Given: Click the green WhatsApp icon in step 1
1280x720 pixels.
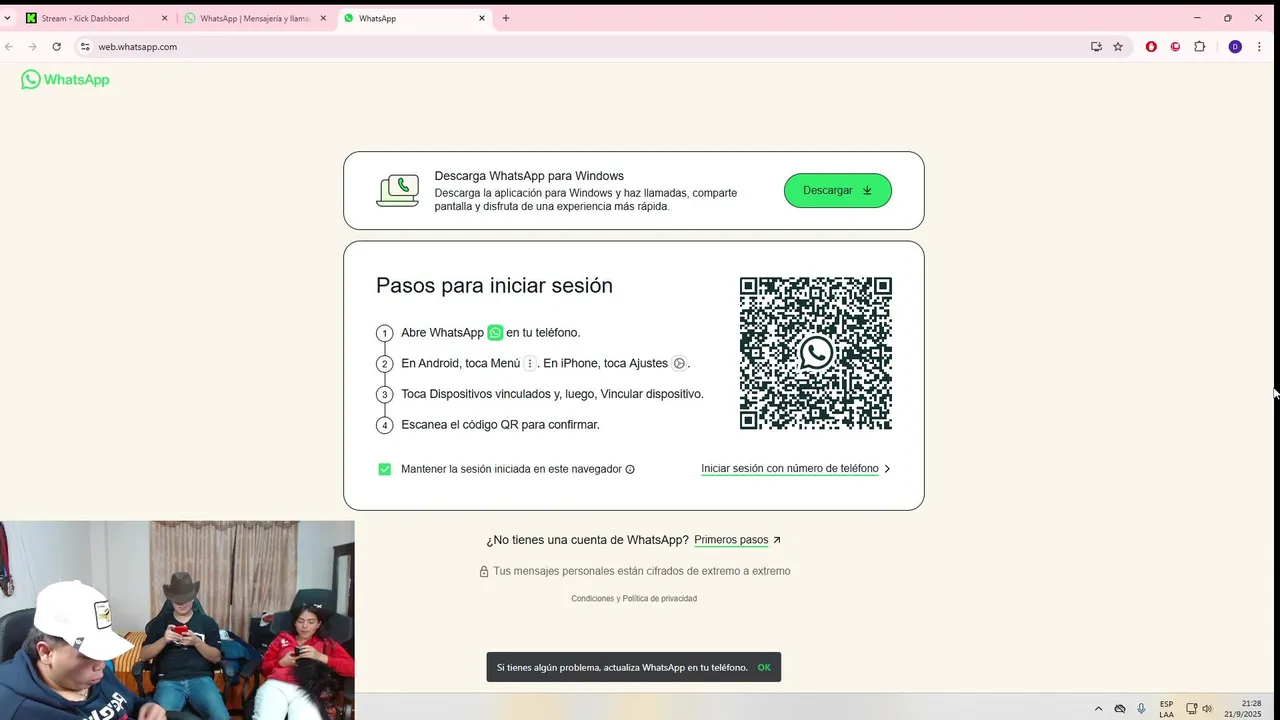Looking at the screenshot, I should (x=495, y=333).
